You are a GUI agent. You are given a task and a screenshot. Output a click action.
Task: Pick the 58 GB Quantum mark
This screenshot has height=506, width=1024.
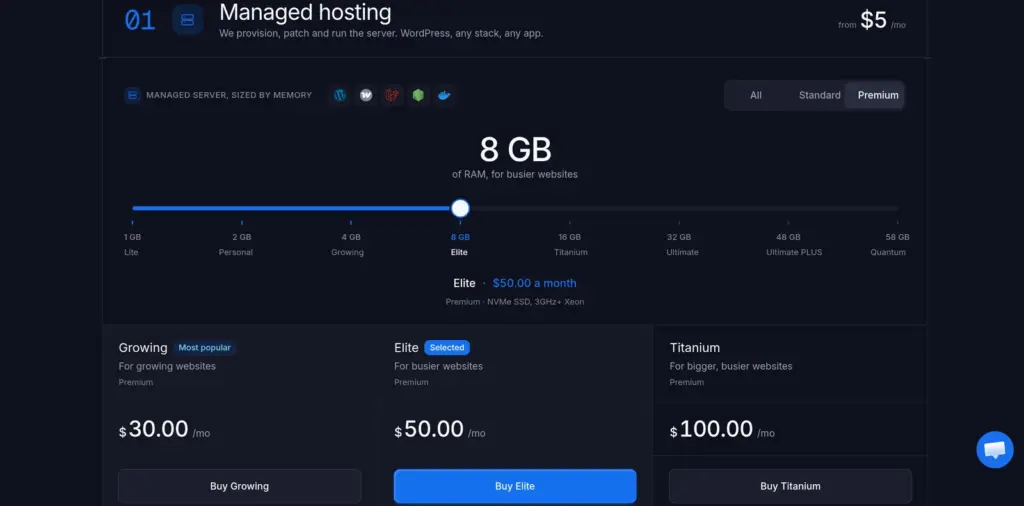(x=889, y=244)
